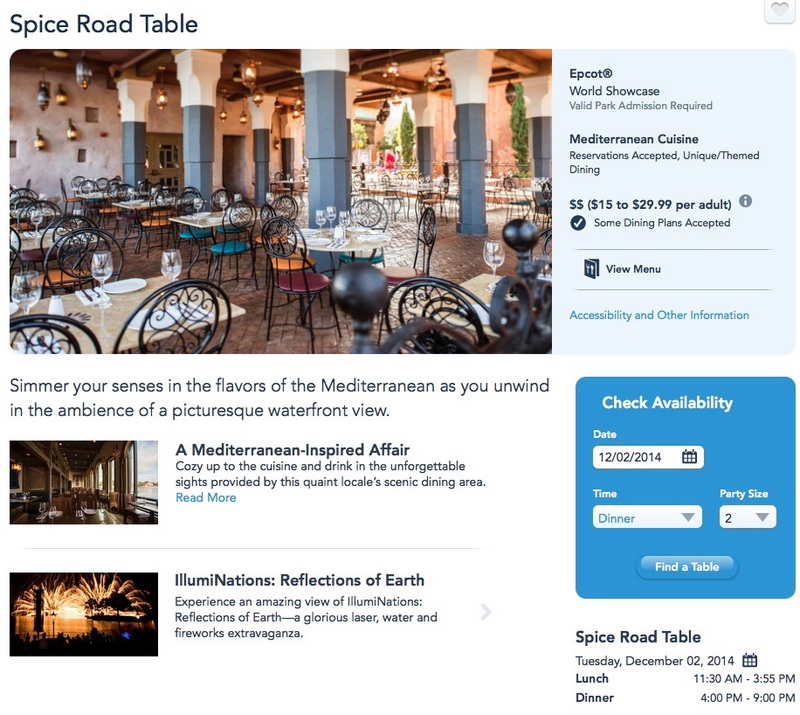Open Accessibility and Other Information
The height and width of the screenshot is (715, 800).
(659, 315)
